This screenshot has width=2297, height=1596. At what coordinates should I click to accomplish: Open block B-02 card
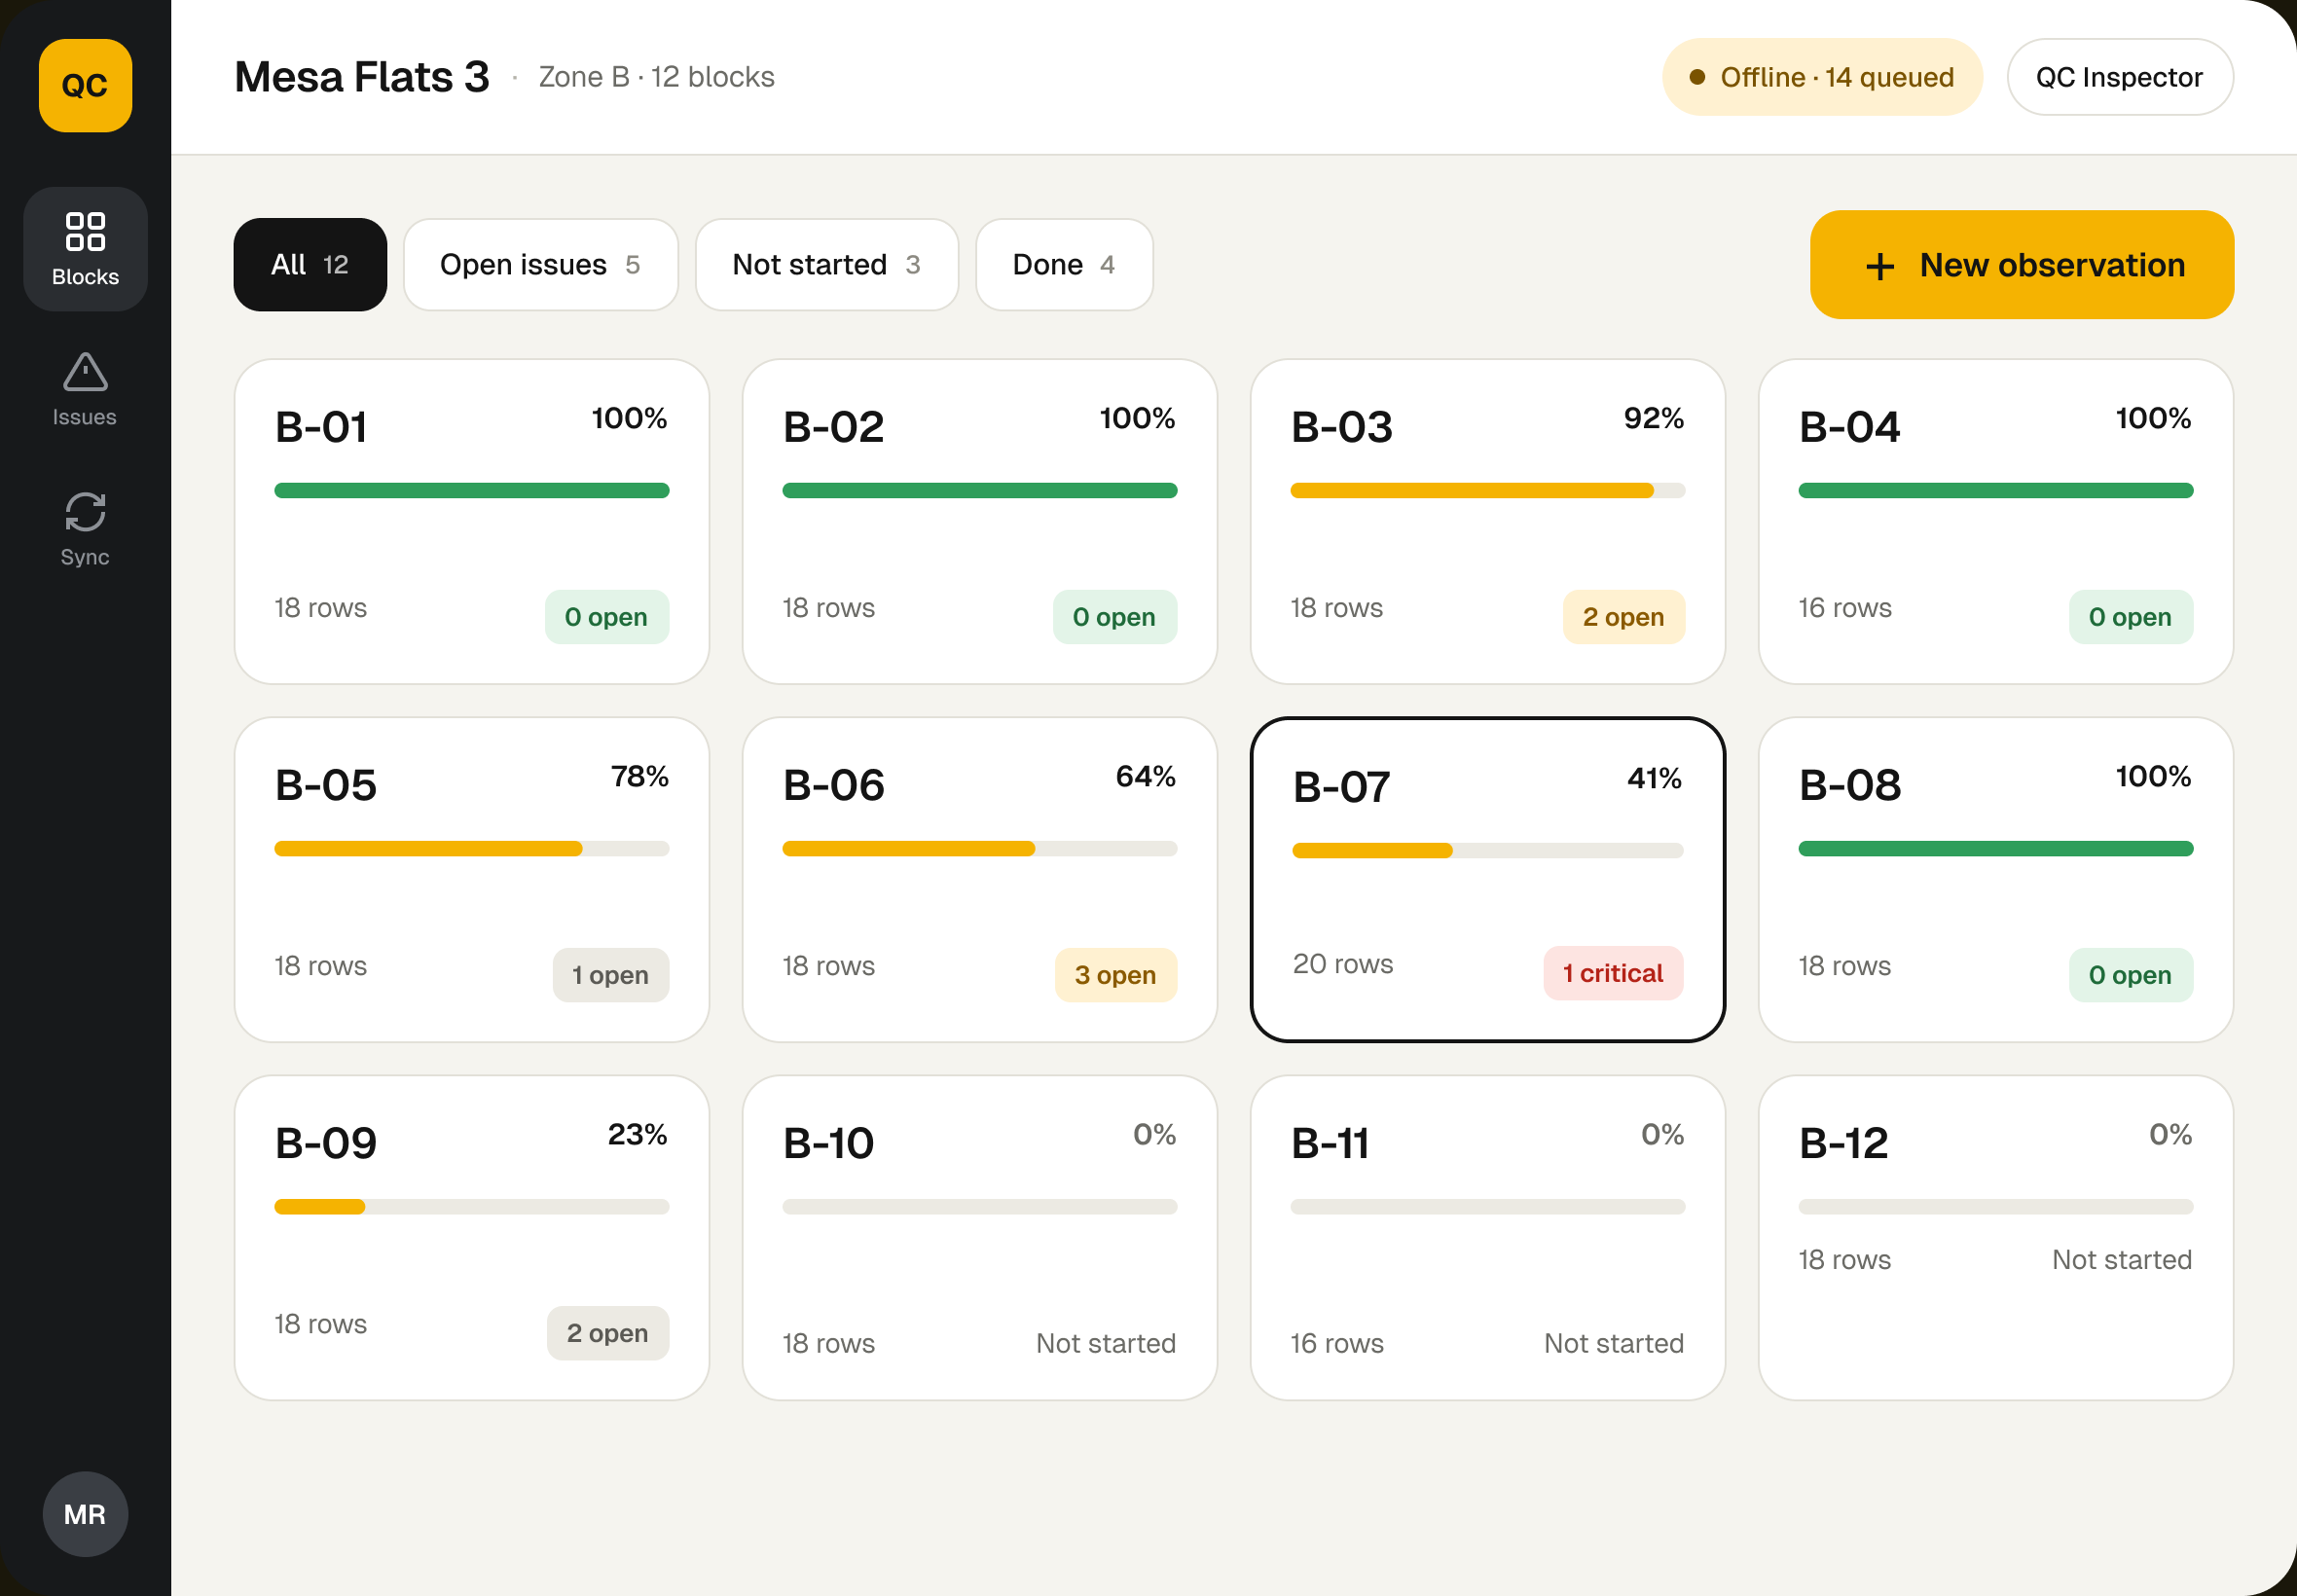tap(980, 522)
